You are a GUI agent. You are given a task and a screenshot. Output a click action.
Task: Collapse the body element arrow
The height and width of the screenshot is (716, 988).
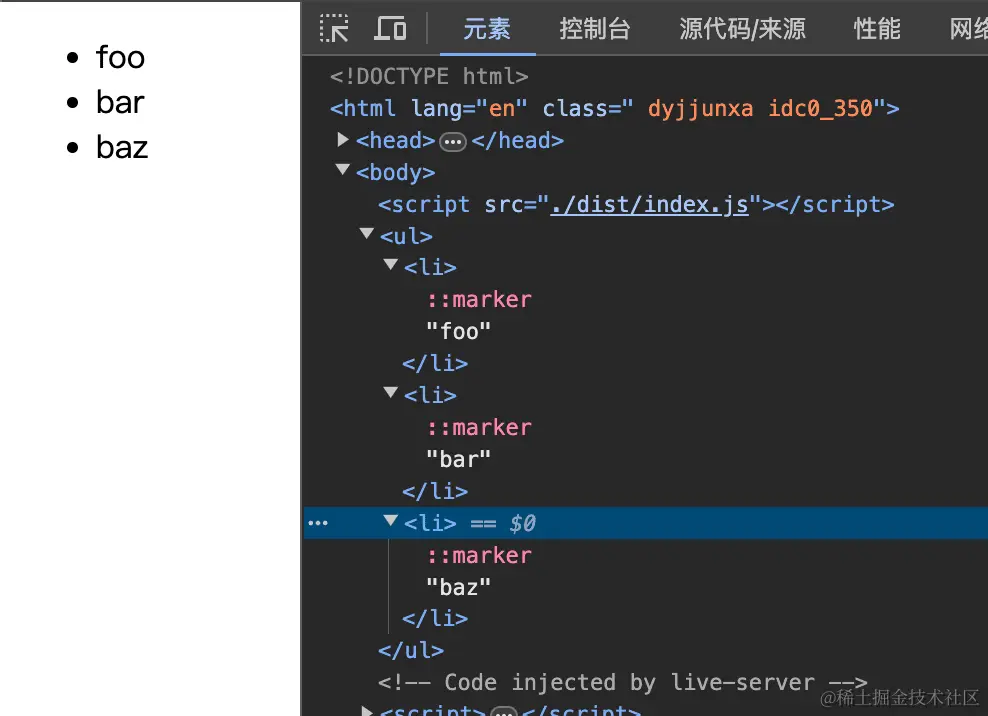(x=343, y=170)
